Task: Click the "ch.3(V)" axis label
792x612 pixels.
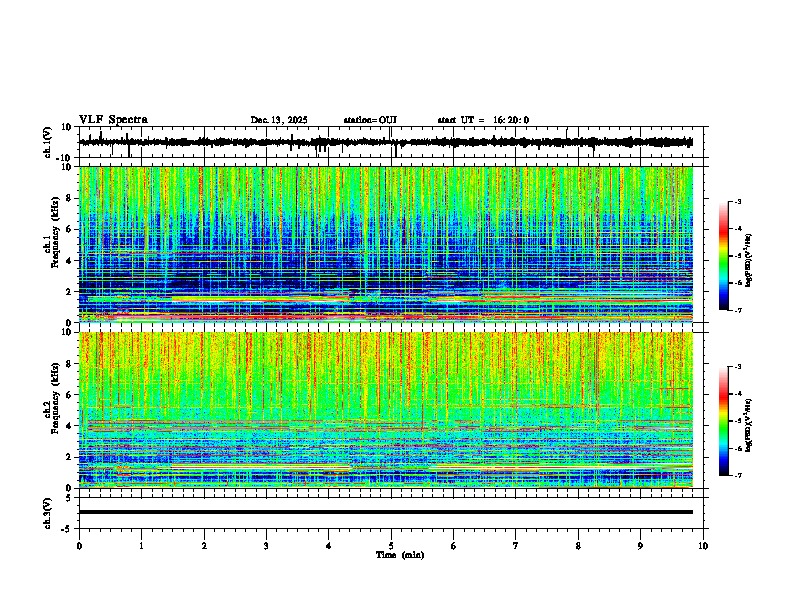Action: [x=48, y=513]
